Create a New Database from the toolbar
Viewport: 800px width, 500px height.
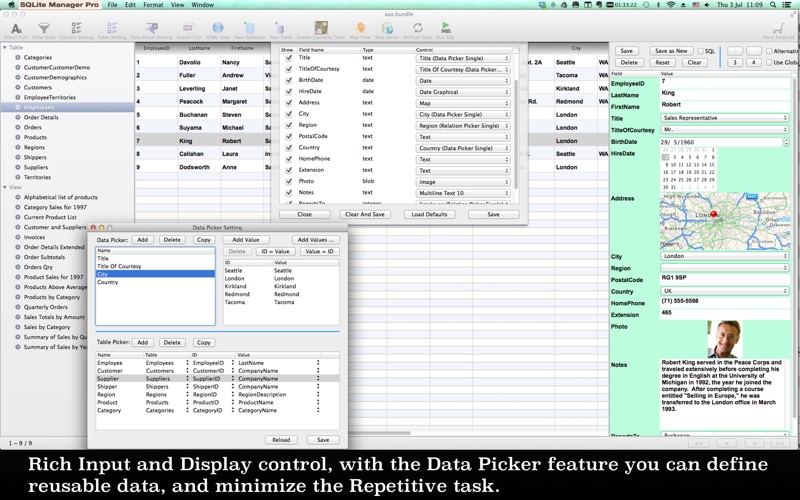tap(249, 30)
